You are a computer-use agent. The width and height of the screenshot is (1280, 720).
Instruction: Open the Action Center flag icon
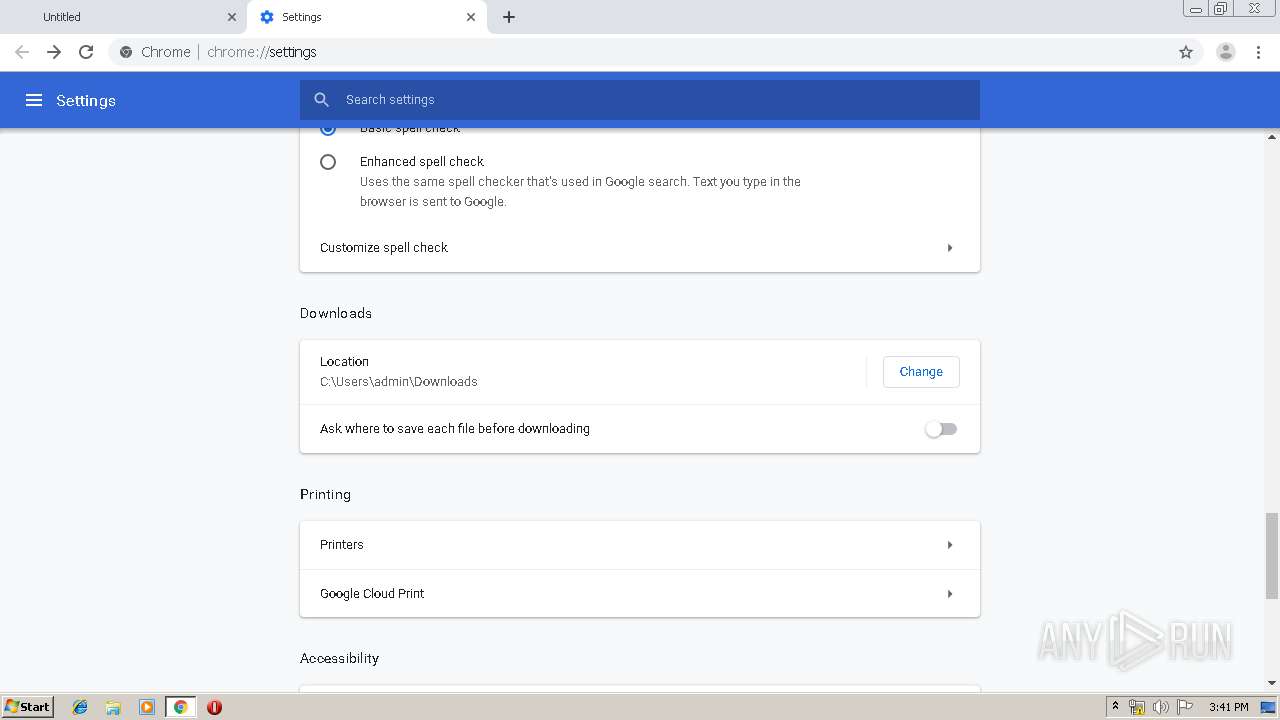click(x=1185, y=707)
